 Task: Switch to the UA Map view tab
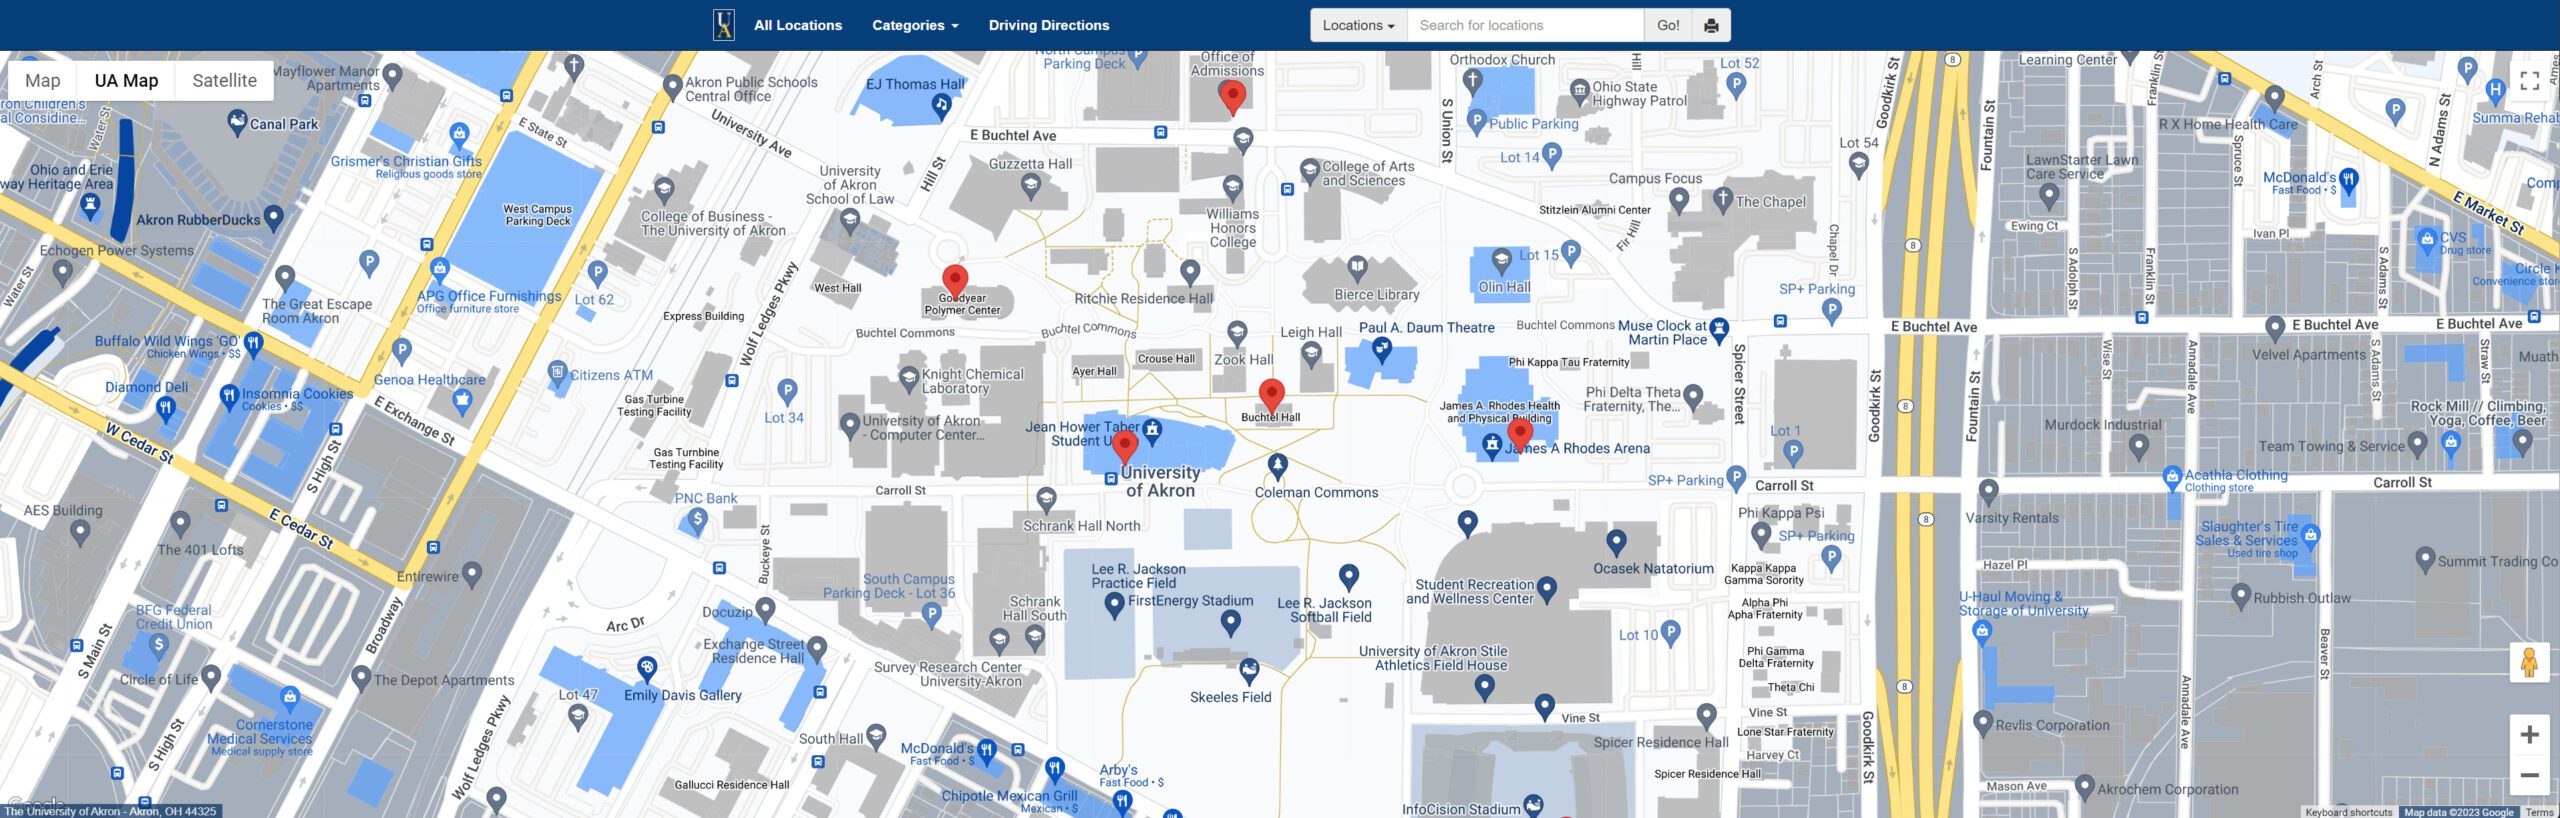(x=126, y=81)
